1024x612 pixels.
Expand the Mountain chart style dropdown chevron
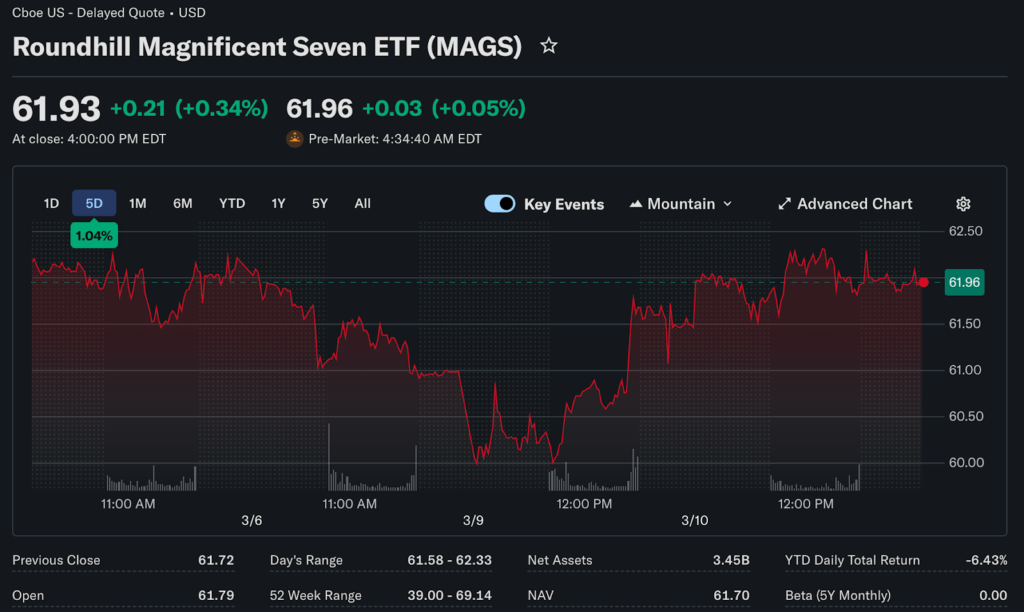coord(727,204)
